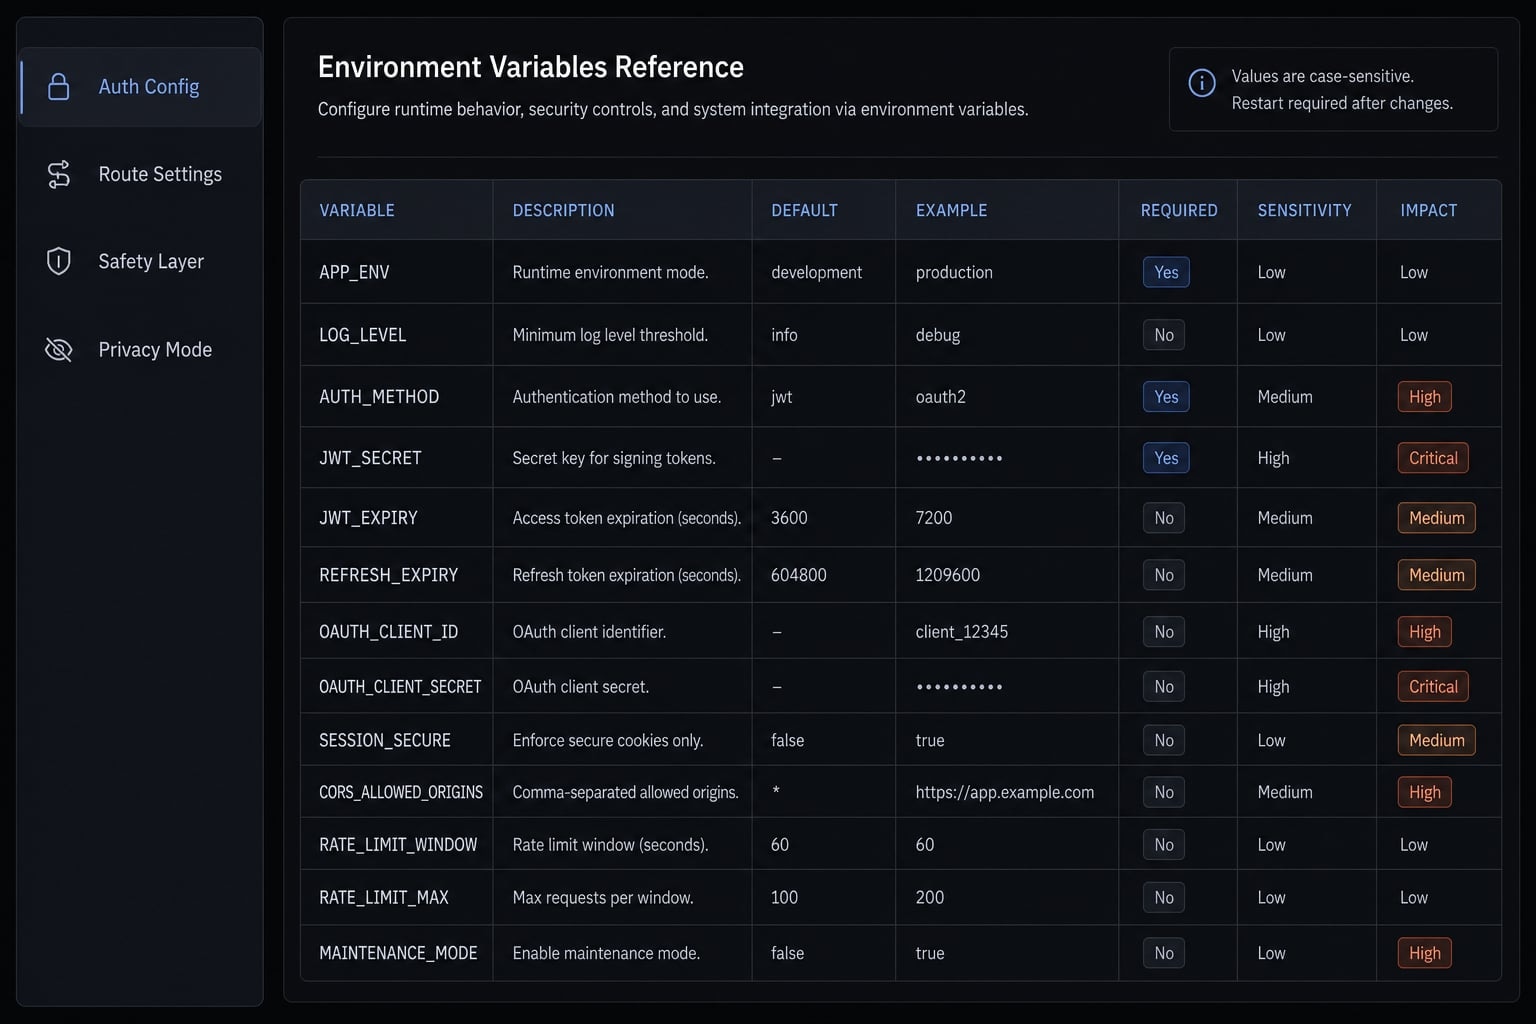Click the No badge for REFRESH_EXPIRY
This screenshot has height=1024, width=1536.
(1164, 575)
